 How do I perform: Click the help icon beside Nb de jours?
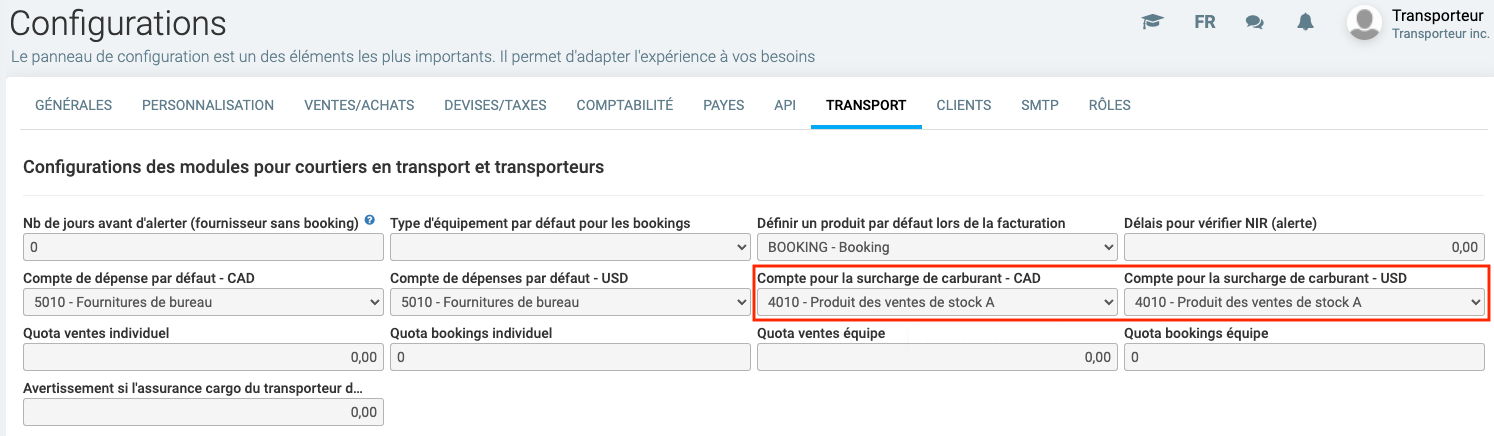(370, 221)
